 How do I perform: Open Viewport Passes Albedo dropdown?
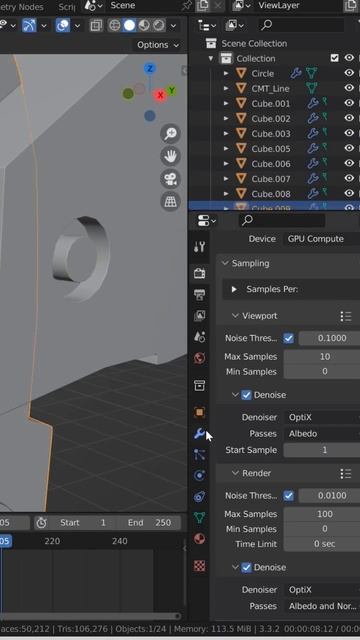point(322,433)
